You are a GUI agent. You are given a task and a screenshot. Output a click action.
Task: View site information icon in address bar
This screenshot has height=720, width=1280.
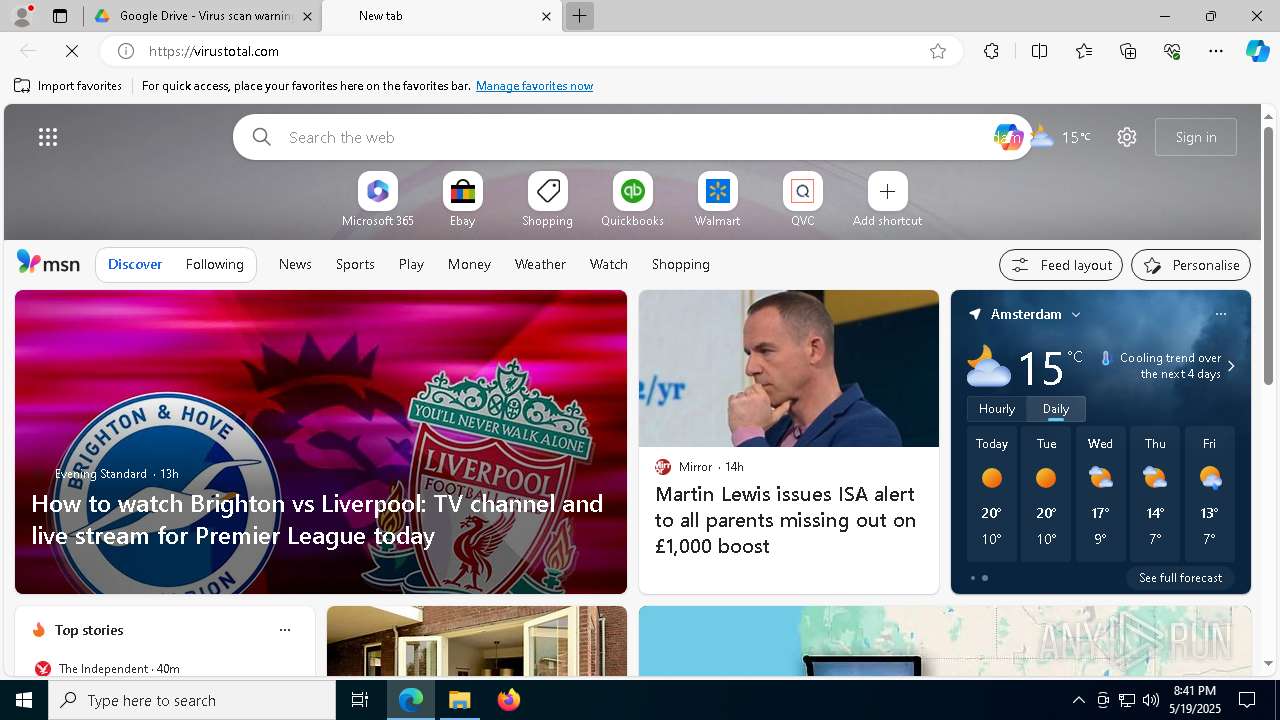point(126,51)
